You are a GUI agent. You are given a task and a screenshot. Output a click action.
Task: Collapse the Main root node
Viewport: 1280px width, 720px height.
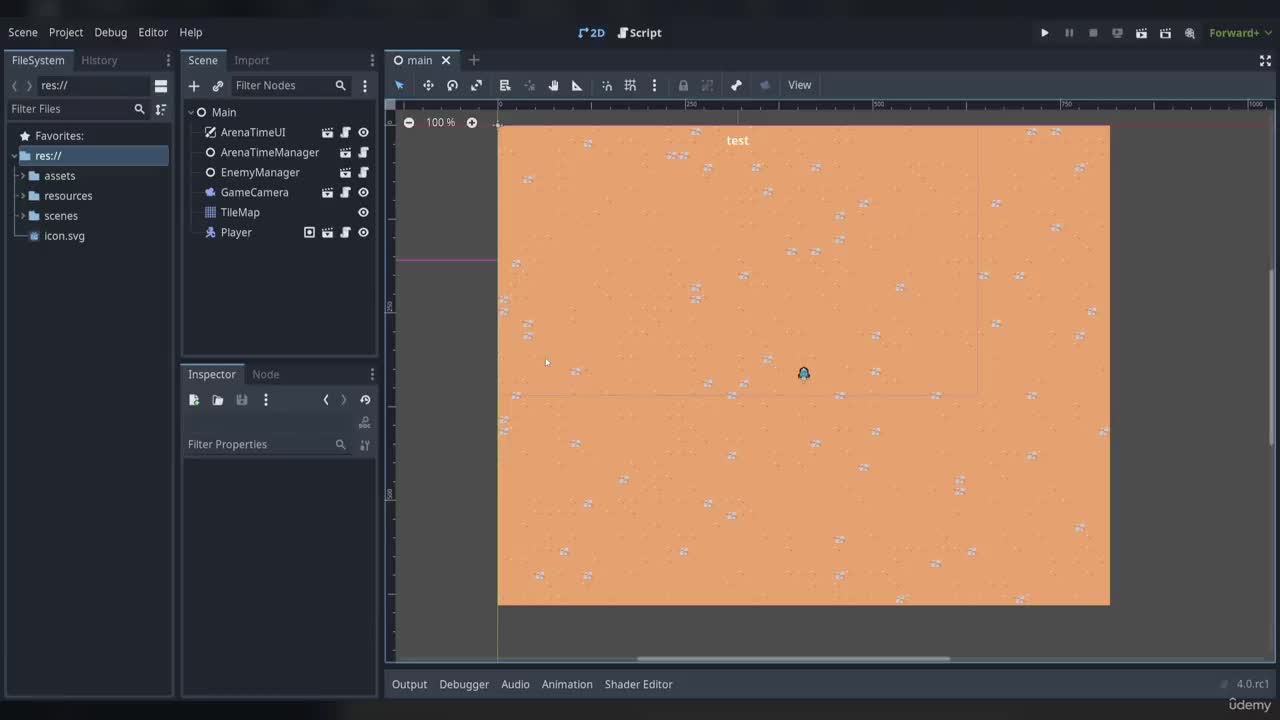191,112
